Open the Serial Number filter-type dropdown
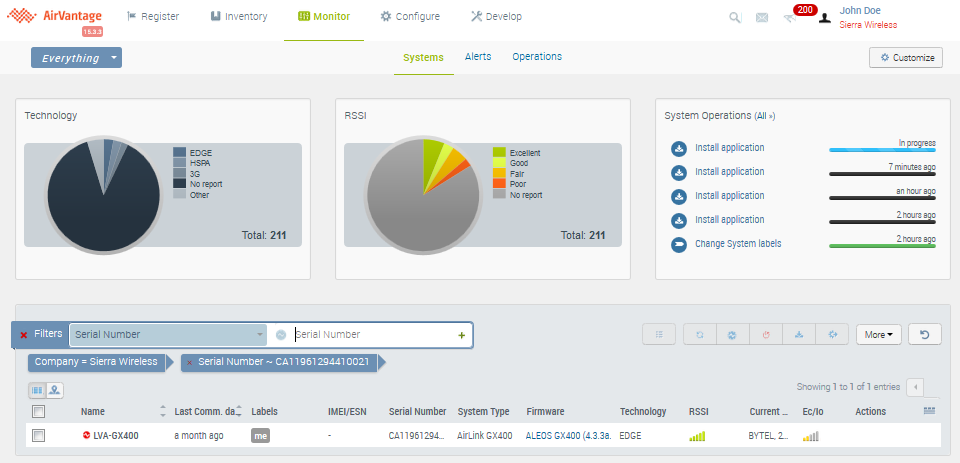The image size is (960, 463). pyautogui.click(x=168, y=334)
